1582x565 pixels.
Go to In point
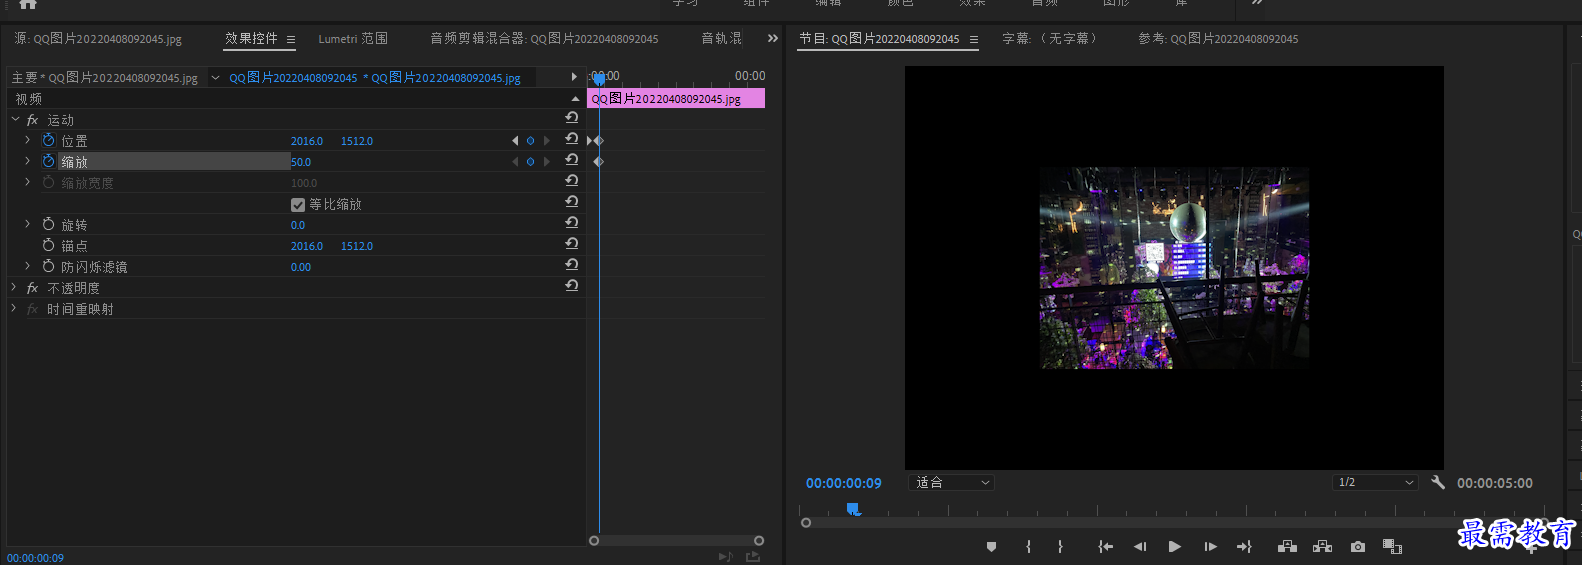pyautogui.click(x=1105, y=547)
